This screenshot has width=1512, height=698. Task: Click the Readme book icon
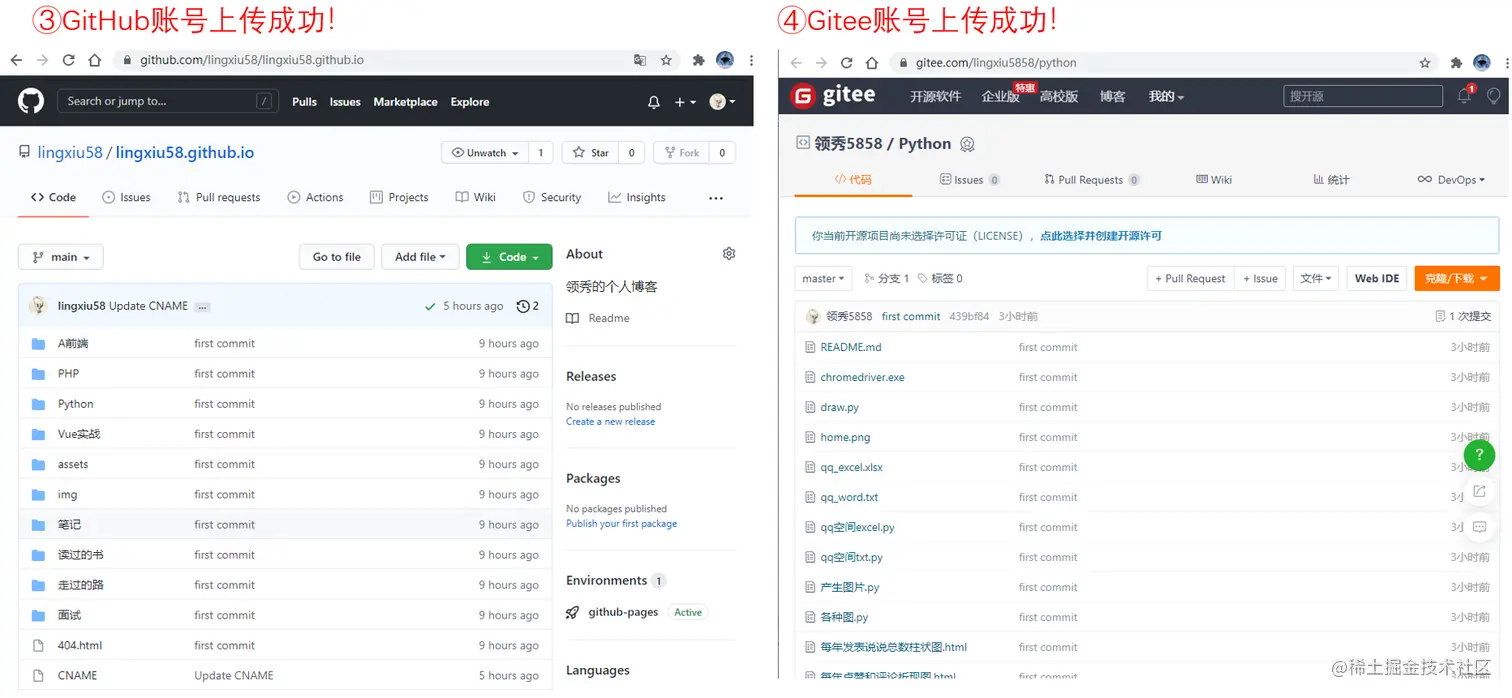pyautogui.click(x=572, y=318)
